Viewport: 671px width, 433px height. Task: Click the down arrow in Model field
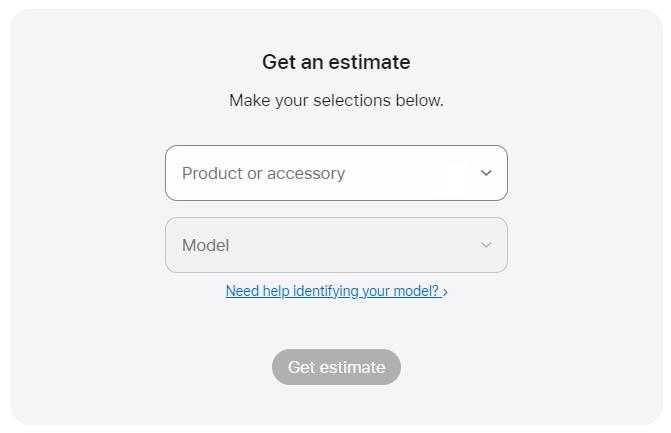486,245
